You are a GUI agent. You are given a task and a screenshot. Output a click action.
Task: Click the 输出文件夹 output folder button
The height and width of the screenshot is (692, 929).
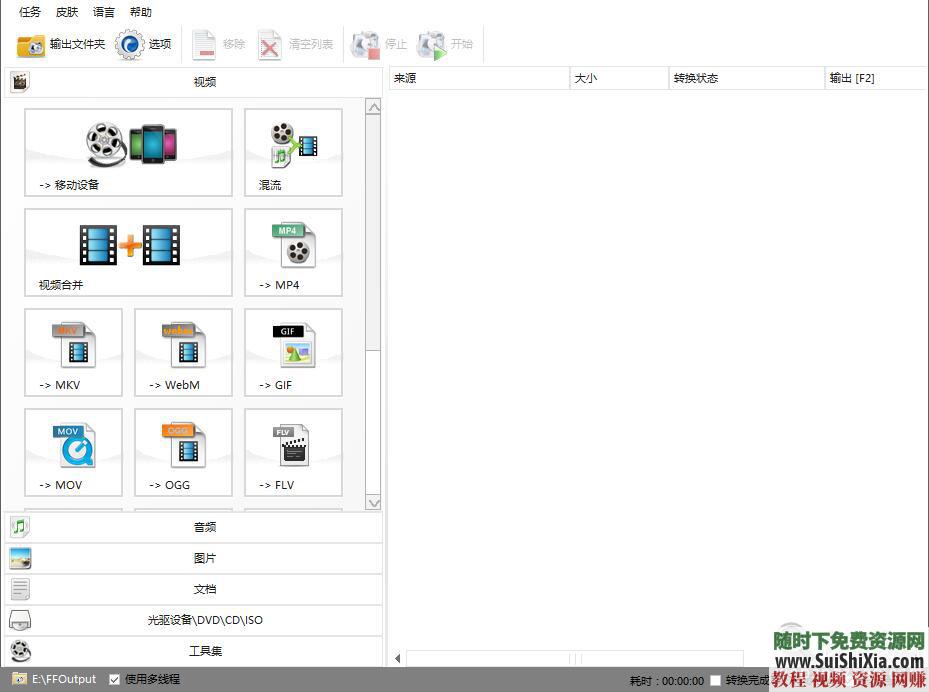pos(61,45)
